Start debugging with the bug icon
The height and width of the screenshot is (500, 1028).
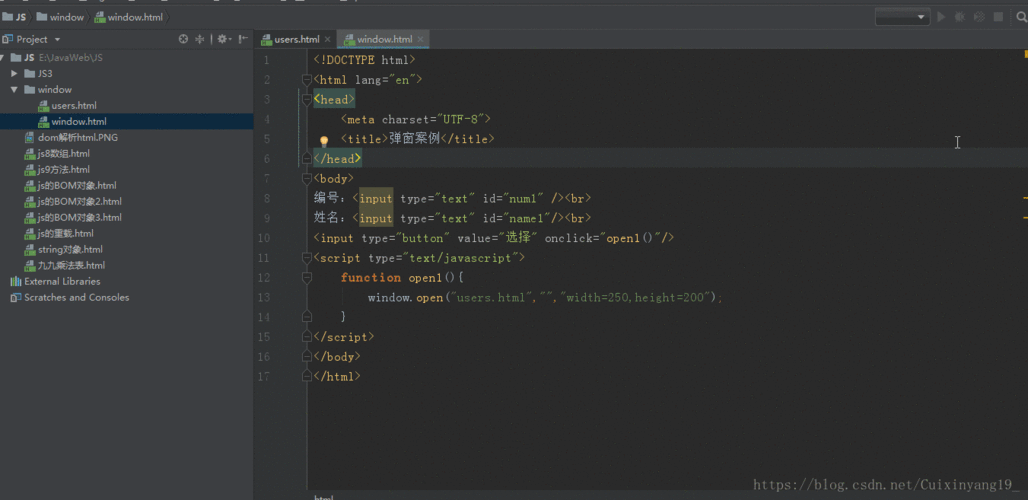(960, 17)
